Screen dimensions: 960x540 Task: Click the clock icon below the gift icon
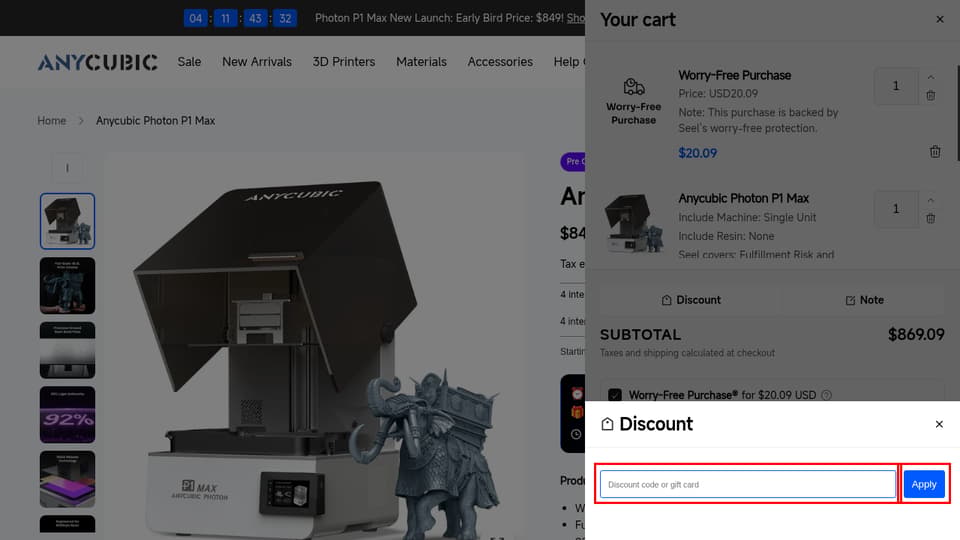tap(576, 434)
